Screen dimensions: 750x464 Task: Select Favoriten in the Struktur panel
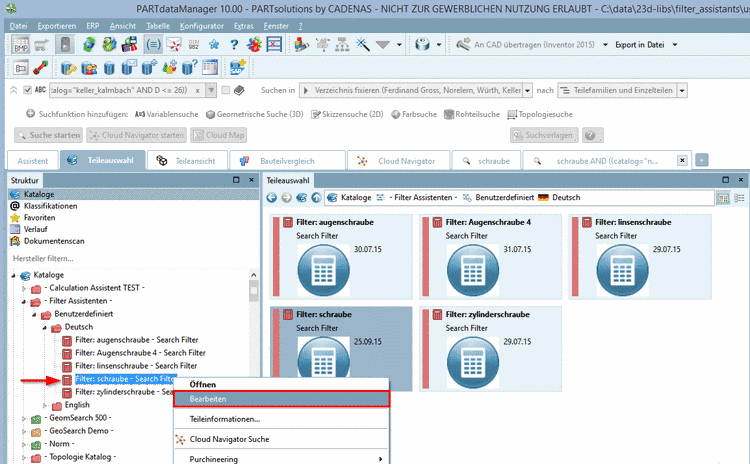[39, 218]
